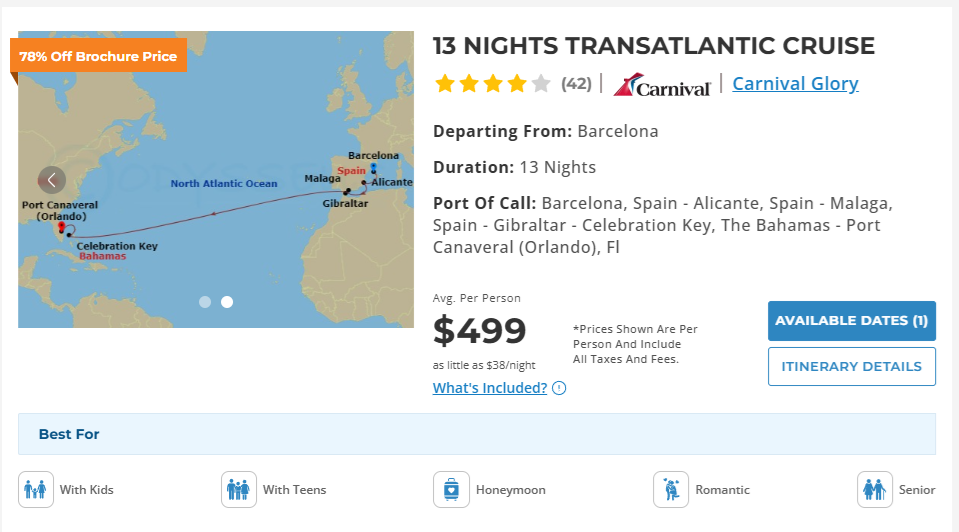Click the previous image arrow on map
The height and width of the screenshot is (532, 959).
(52, 180)
